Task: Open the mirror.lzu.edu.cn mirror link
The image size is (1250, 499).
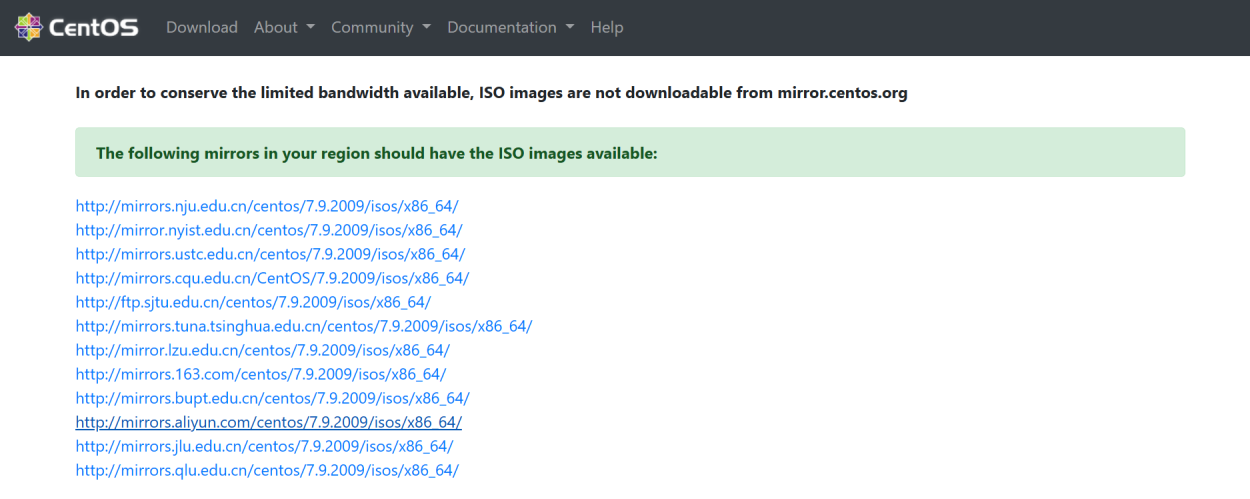Action: click(263, 350)
